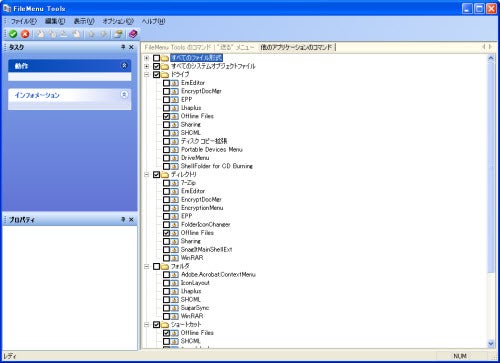500x363 pixels.
Task: Click the icon beside Adobe.Acrobat.ContextMenu
Action: pos(175,275)
